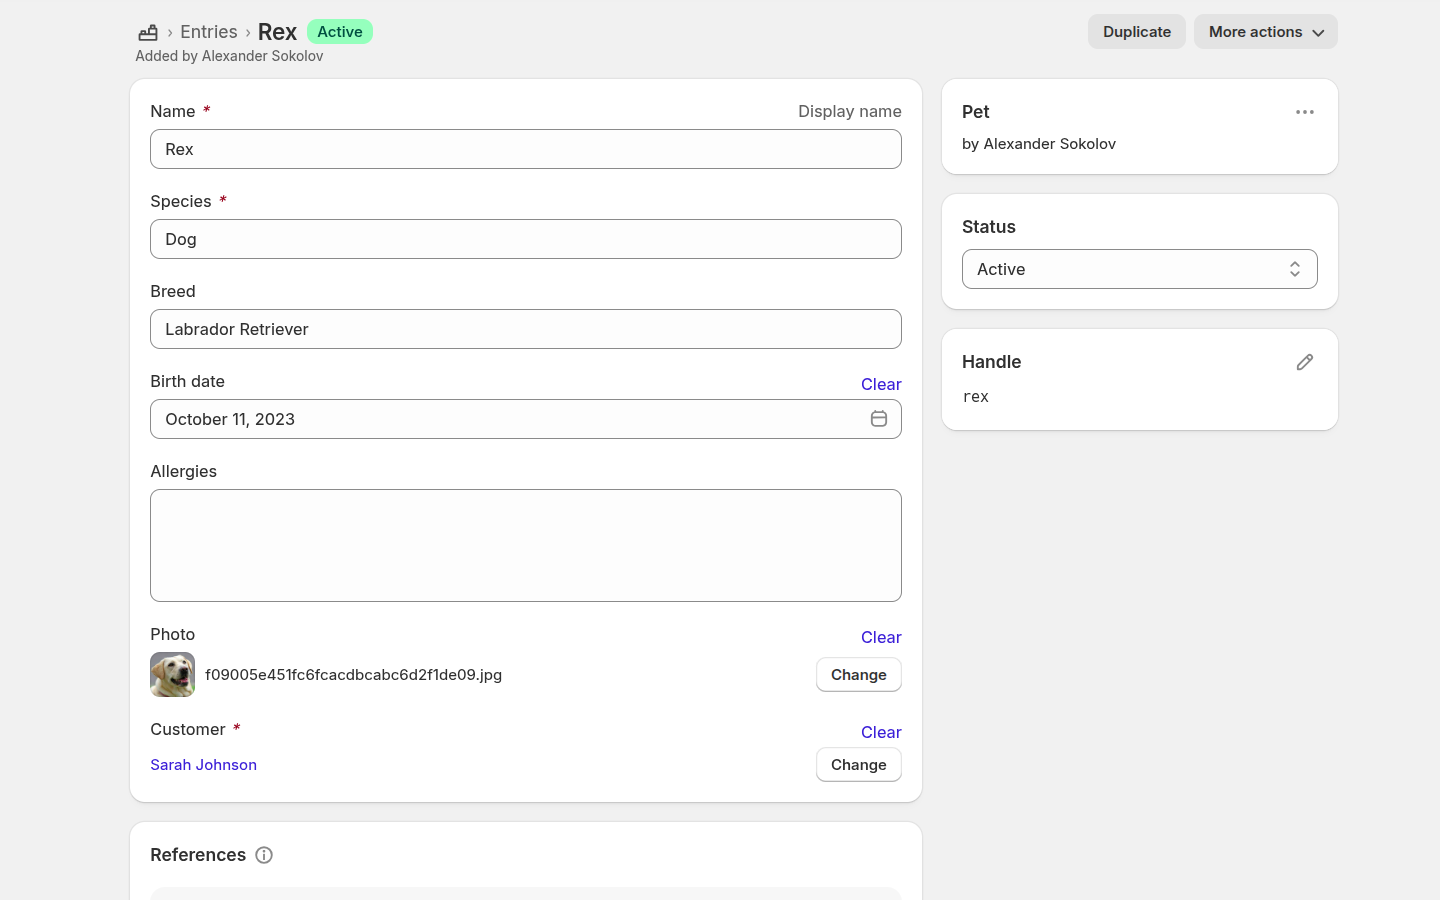Click Change next to the Photo field

click(859, 675)
